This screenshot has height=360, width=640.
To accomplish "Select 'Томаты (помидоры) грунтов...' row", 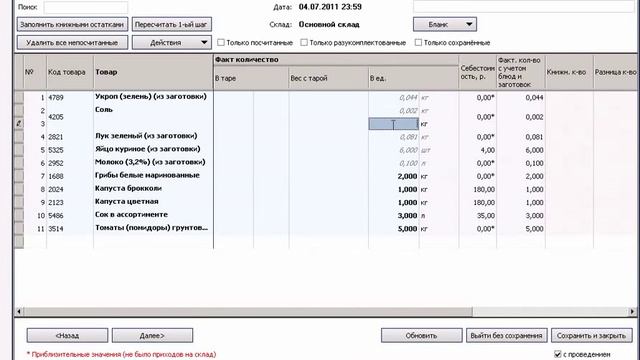I will click(151, 227).
